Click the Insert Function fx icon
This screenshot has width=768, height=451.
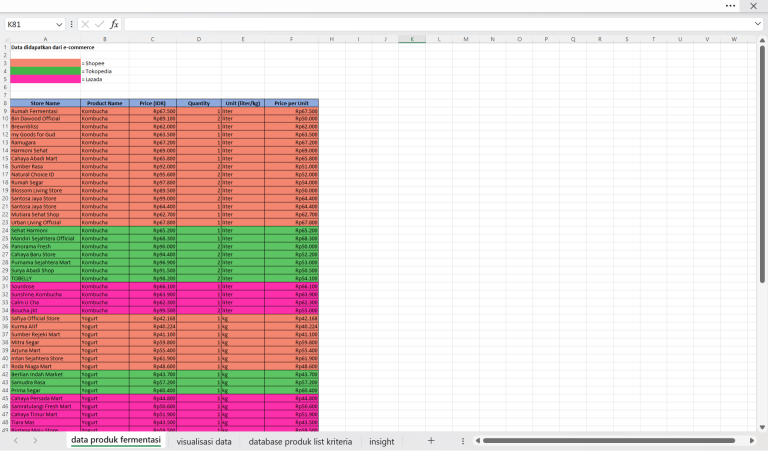114,24
